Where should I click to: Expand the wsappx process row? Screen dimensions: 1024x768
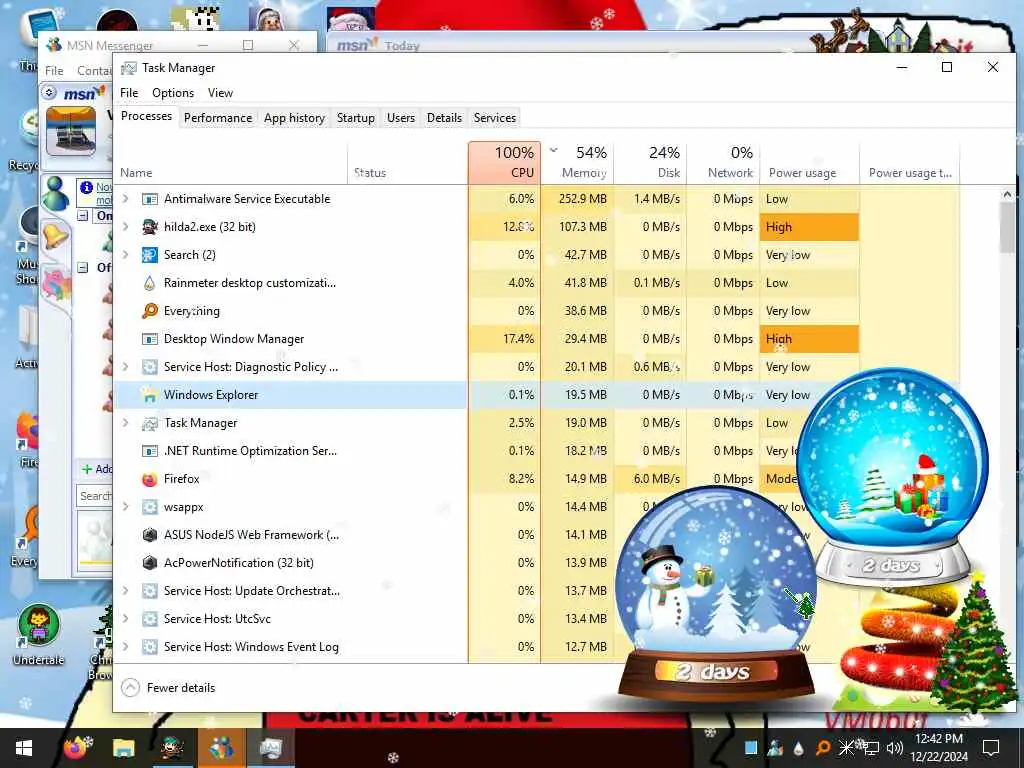tap(125, 507)
